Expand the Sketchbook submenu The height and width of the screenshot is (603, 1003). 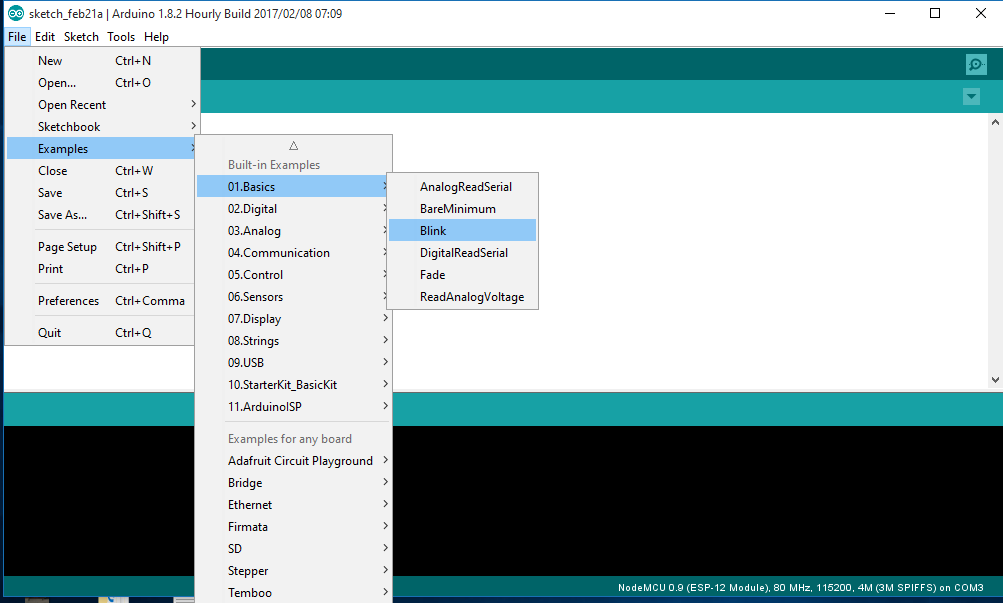point(101,127)
